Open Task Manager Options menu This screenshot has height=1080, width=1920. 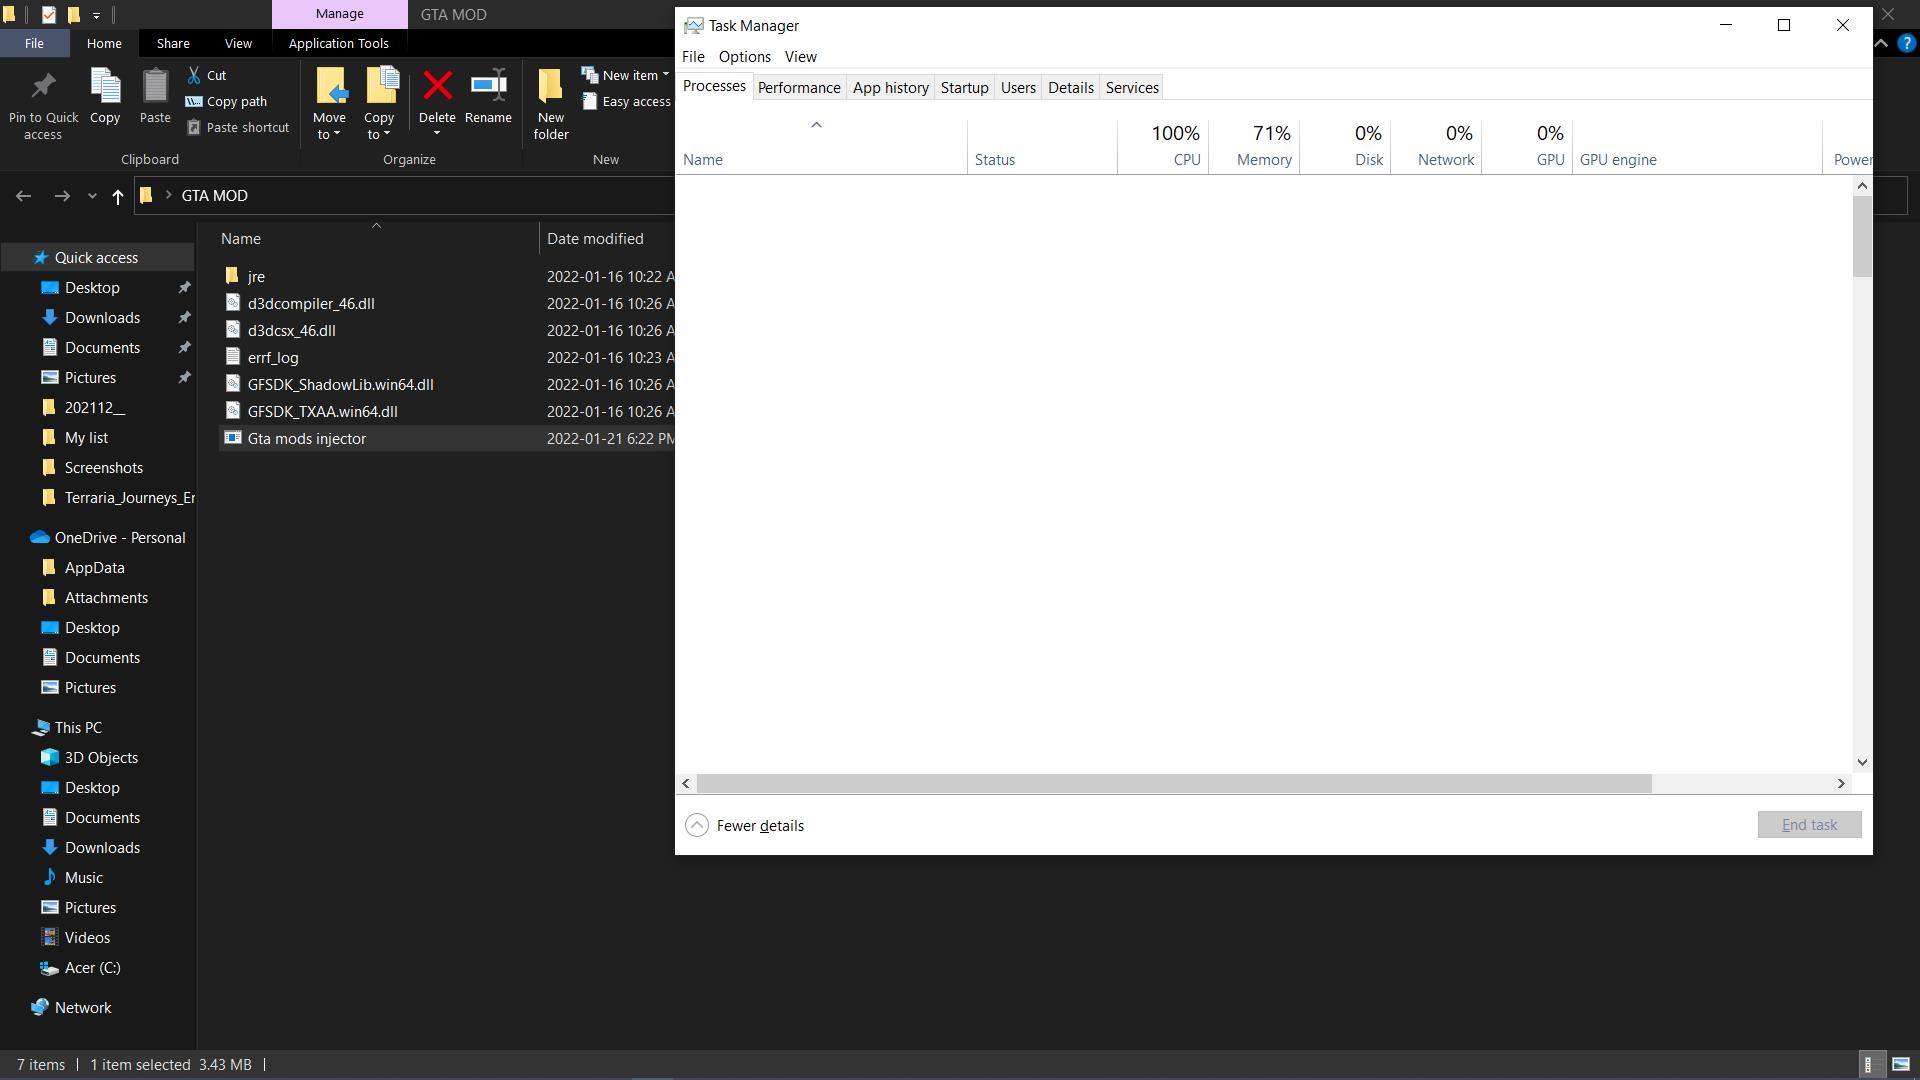pos(744,57)
